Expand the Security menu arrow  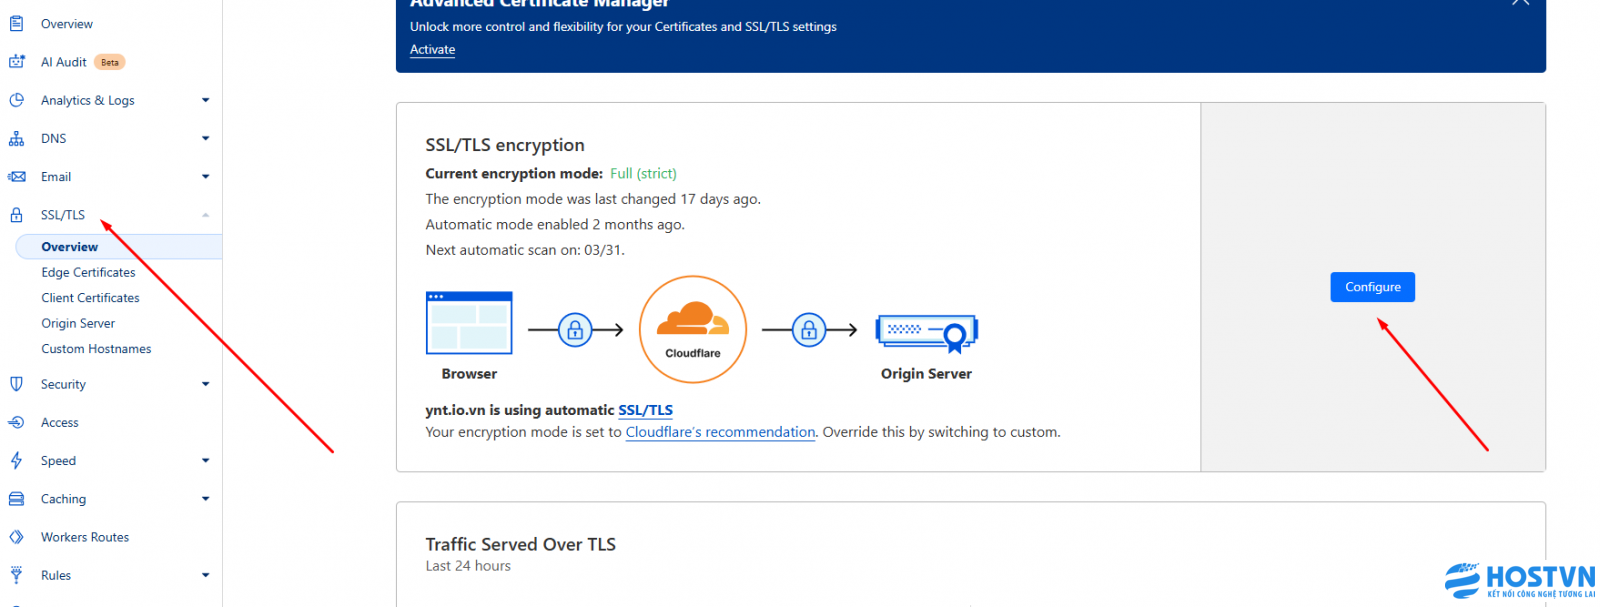[x=205, y=384]
